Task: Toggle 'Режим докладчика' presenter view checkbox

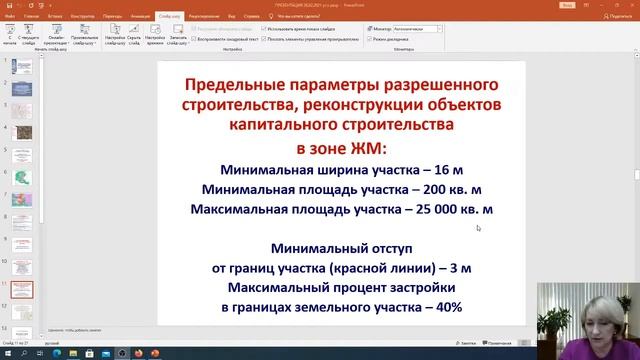Action: [369, 39]
